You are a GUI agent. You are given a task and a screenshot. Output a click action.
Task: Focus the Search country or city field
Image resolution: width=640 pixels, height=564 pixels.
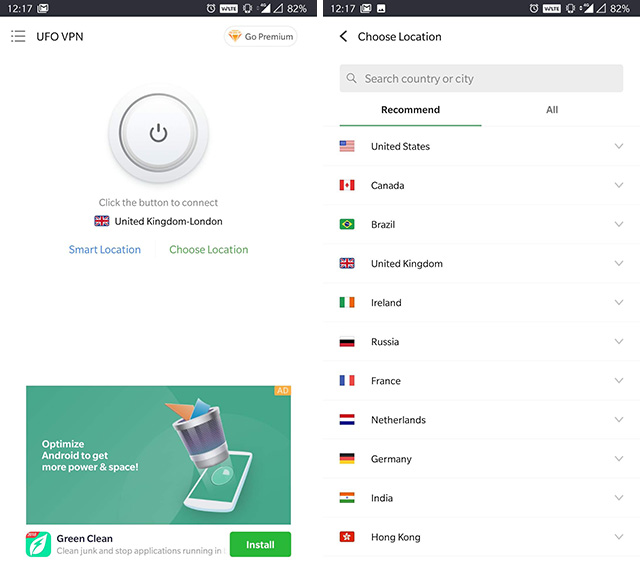(481, 78)
